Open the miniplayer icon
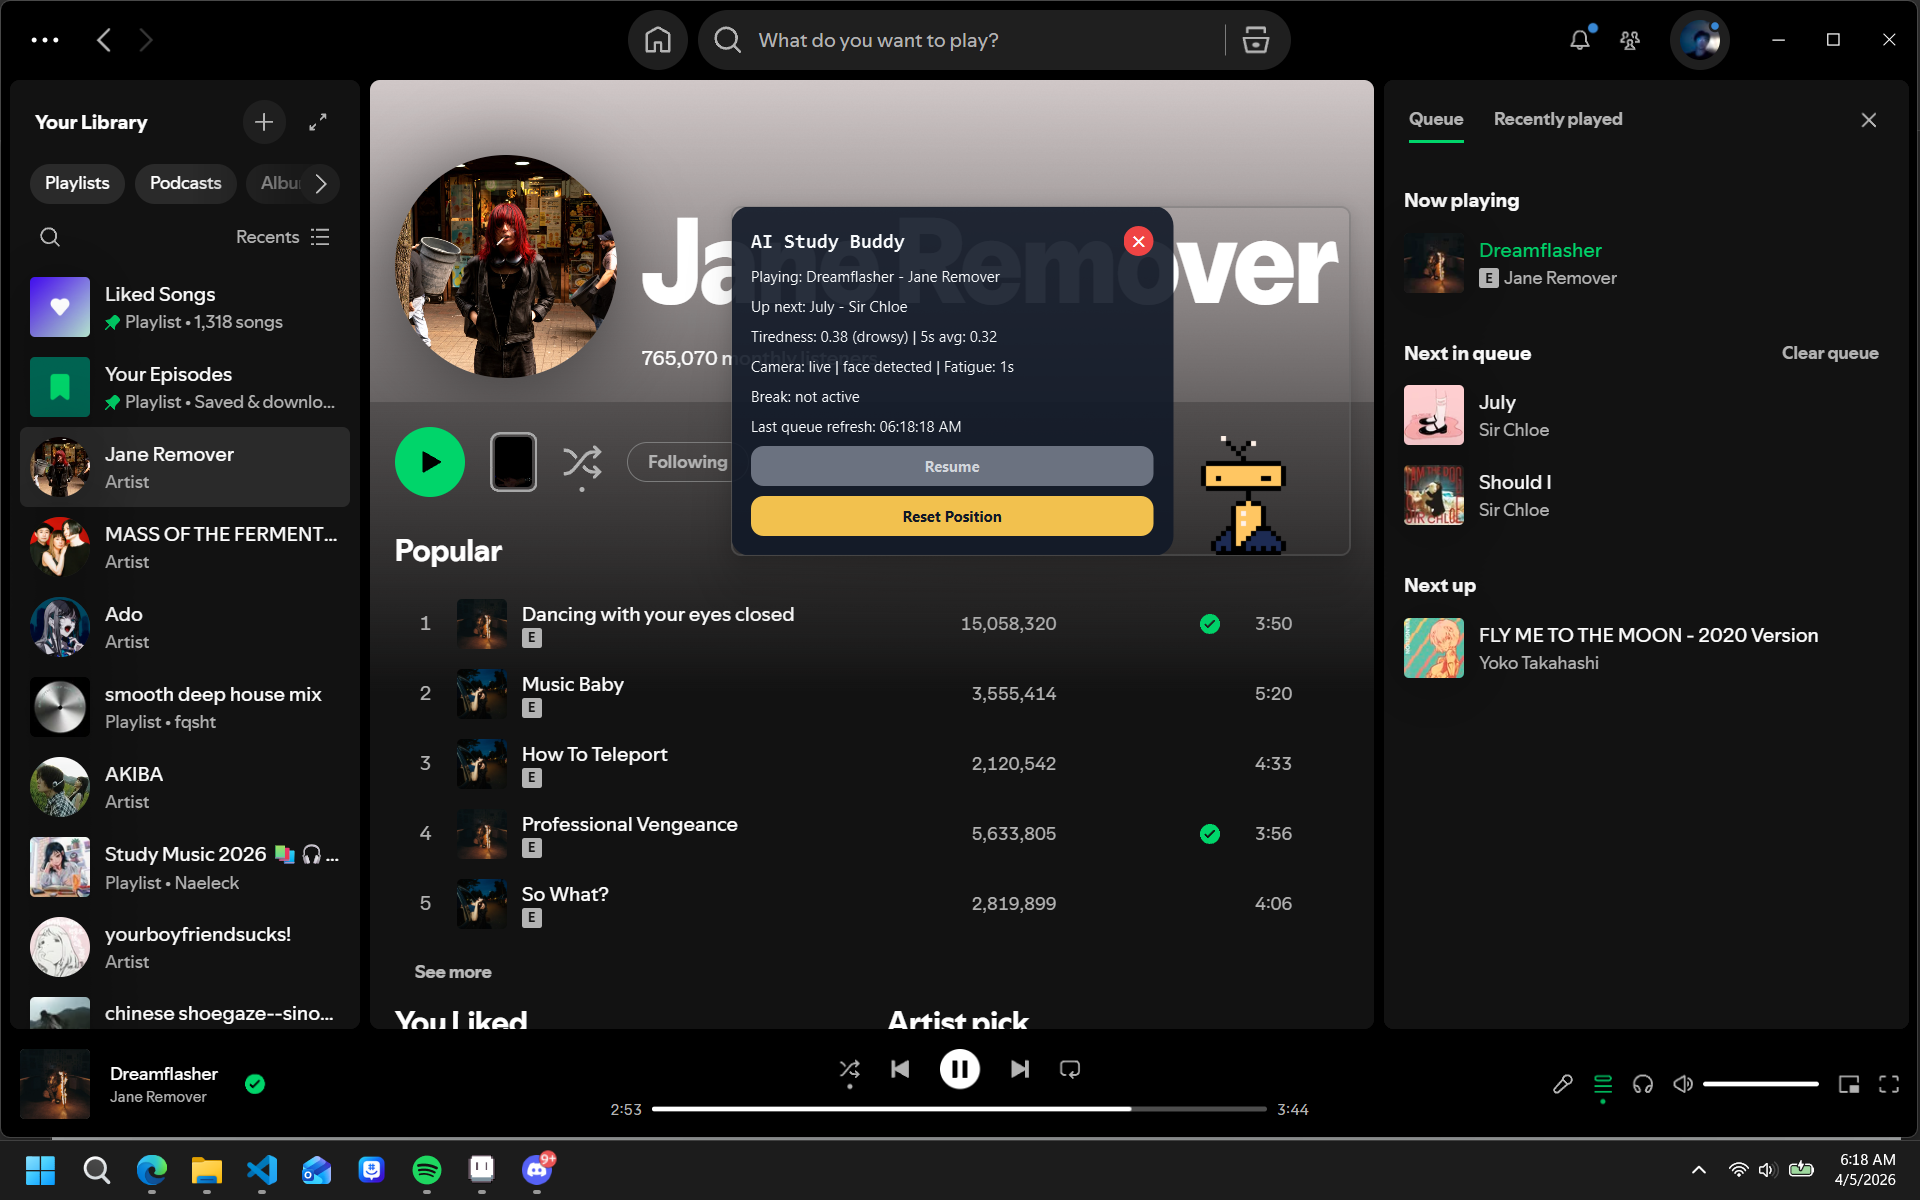1920x1200 pixels. point(1848,1084)
